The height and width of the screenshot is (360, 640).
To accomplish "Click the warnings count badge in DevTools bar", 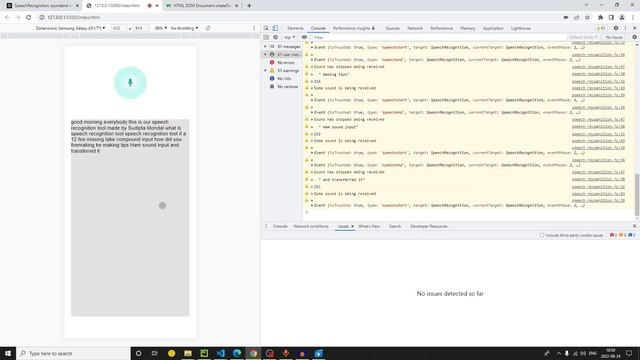I will pos(601,28).
